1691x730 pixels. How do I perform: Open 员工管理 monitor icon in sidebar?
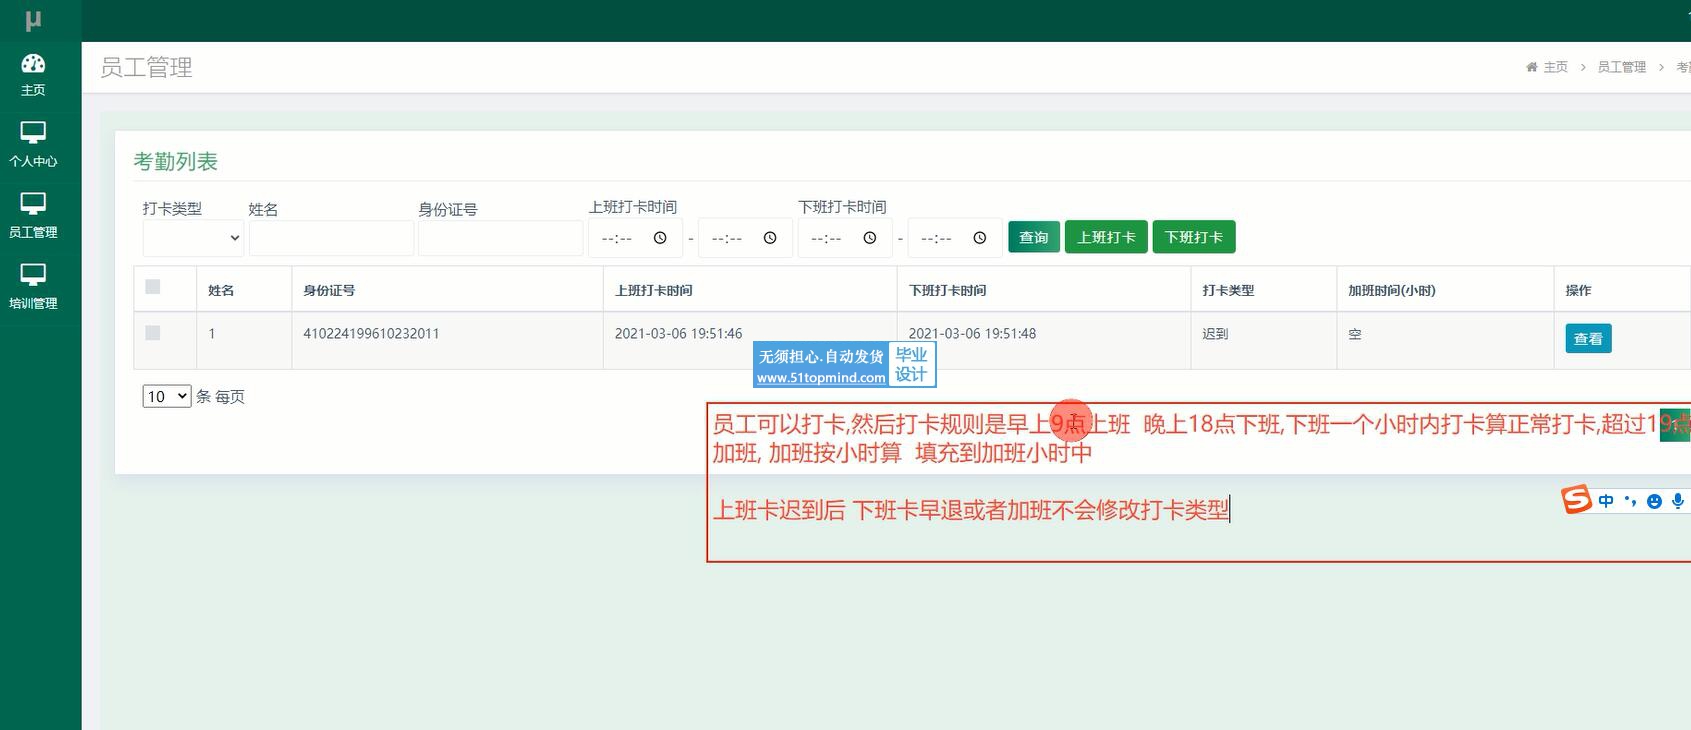[x=33, y=204]
